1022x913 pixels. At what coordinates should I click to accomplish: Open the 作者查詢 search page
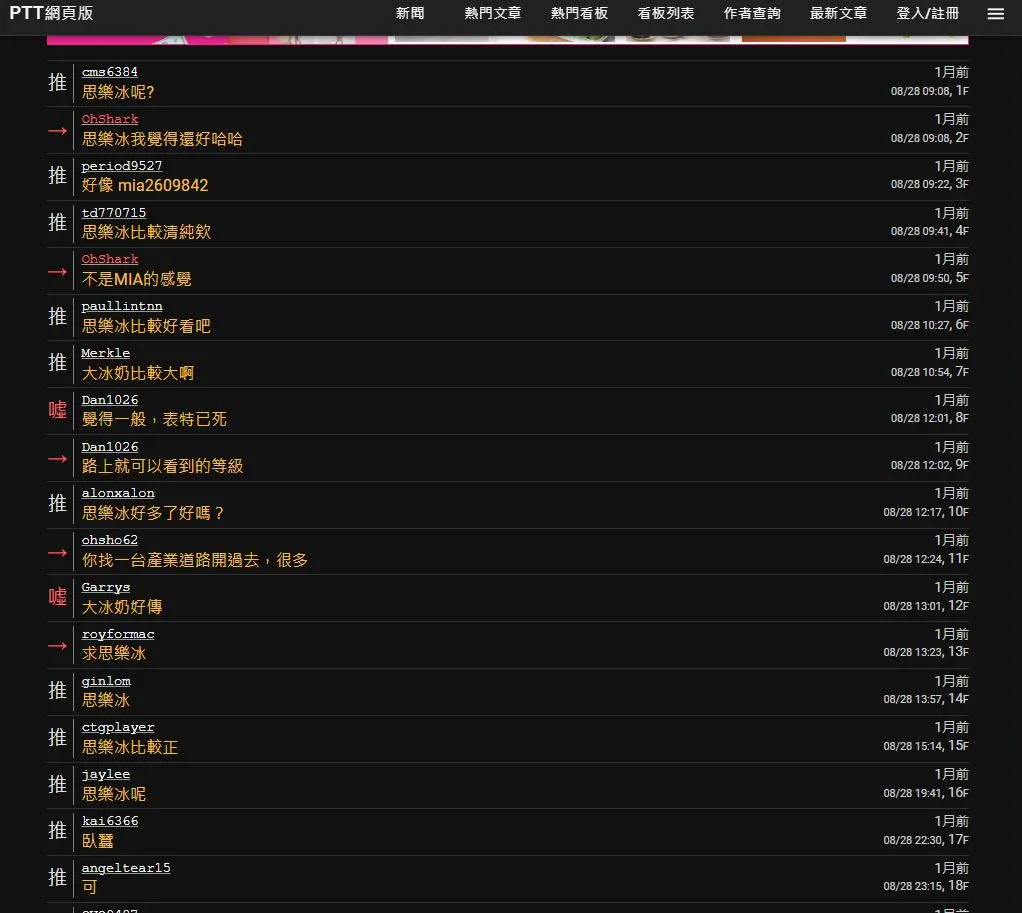pyautogui.click(x=752, y=14)
